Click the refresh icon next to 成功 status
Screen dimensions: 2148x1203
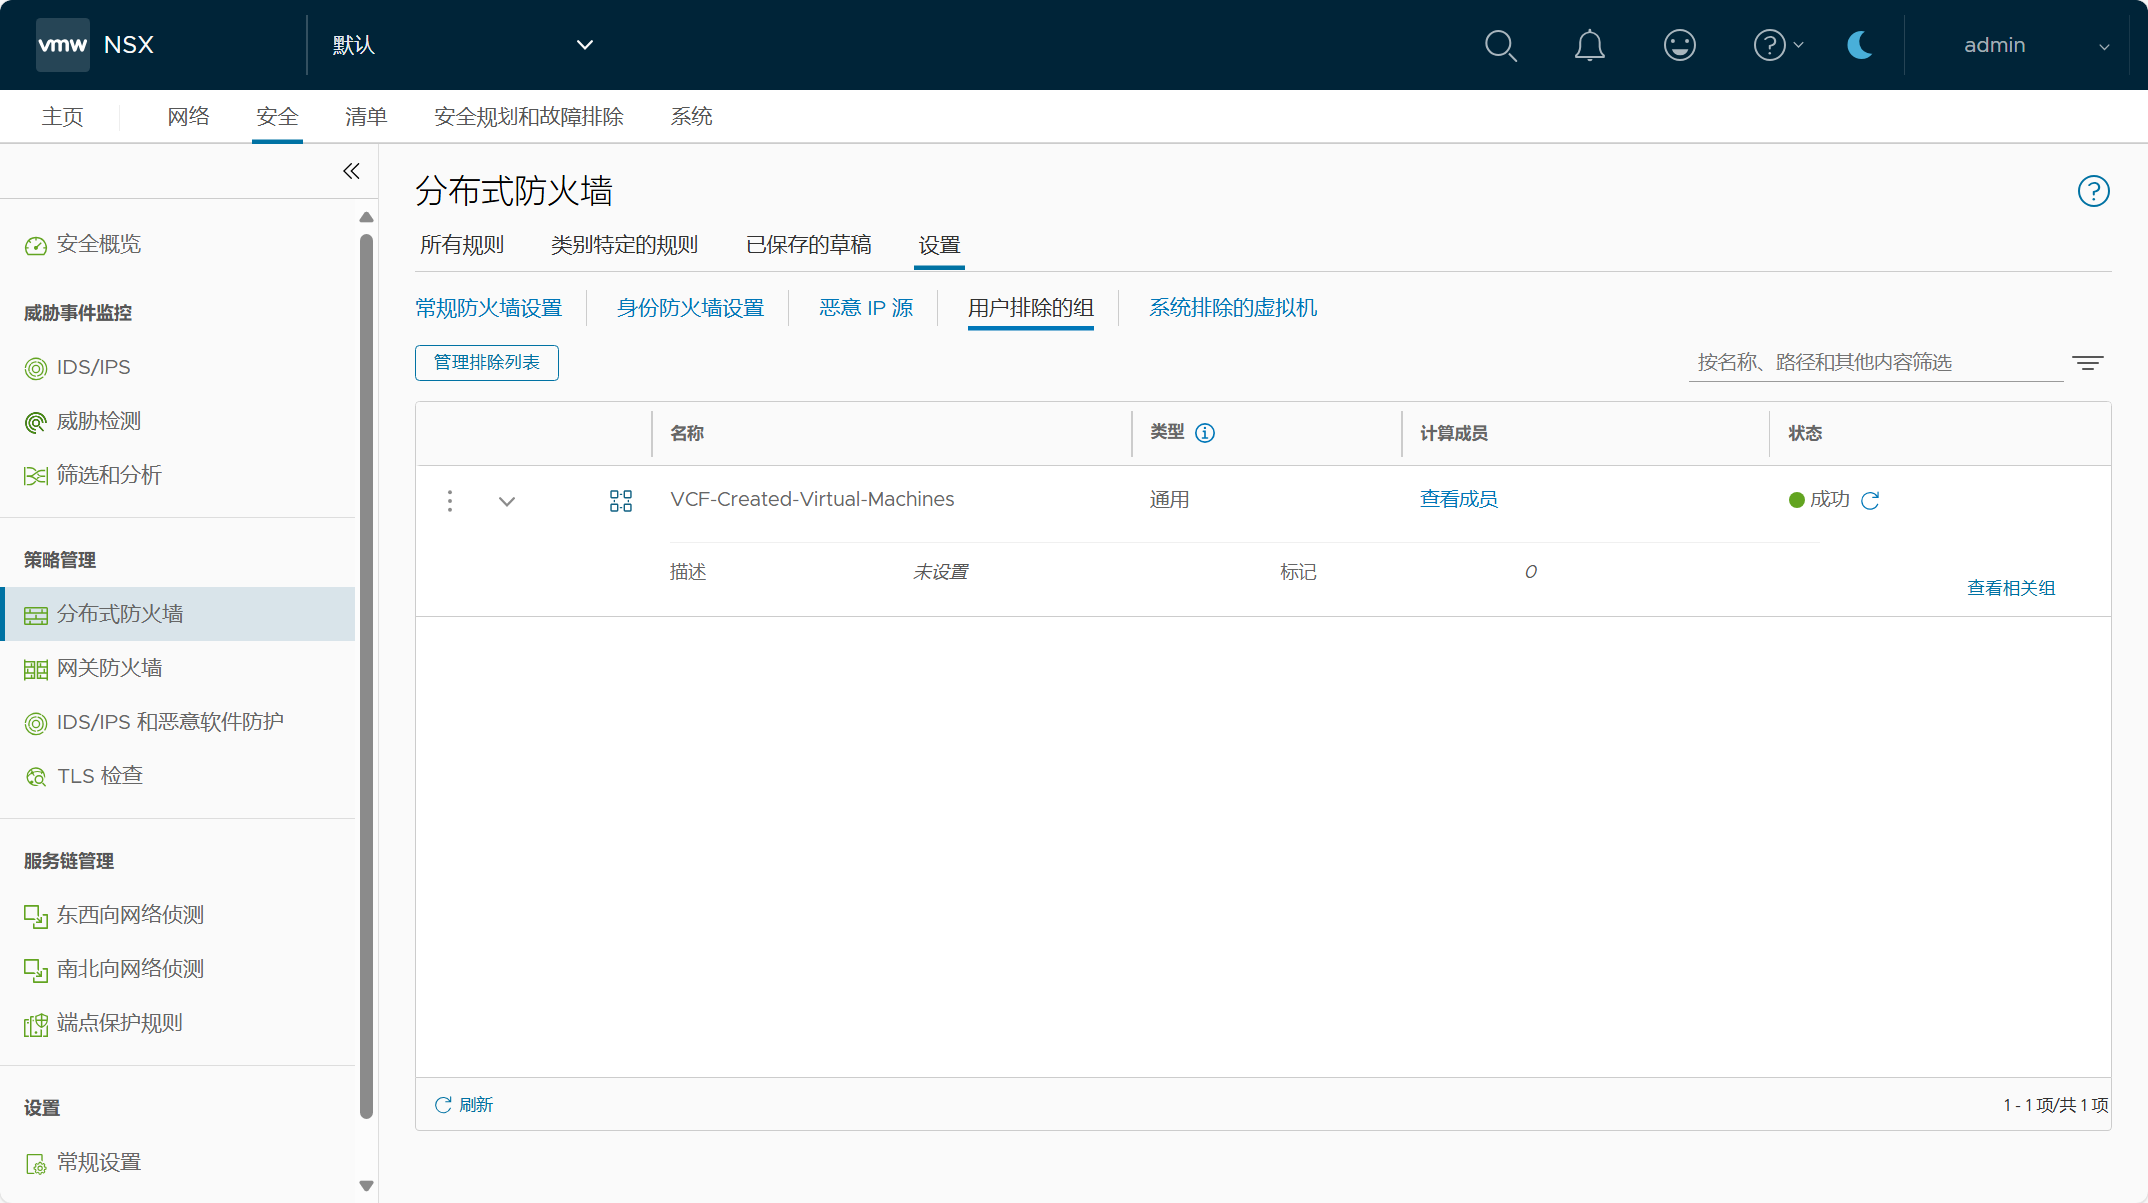pos(1870,500)
